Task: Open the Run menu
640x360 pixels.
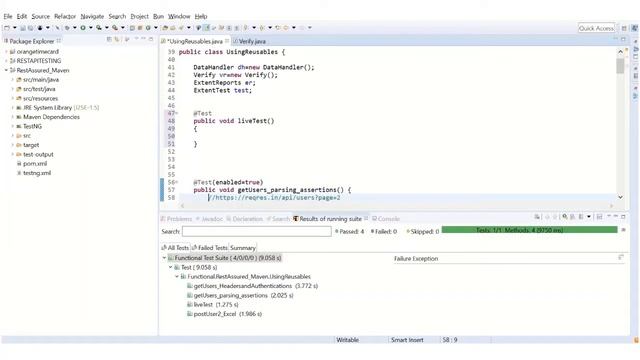Action: click(158, 16)
